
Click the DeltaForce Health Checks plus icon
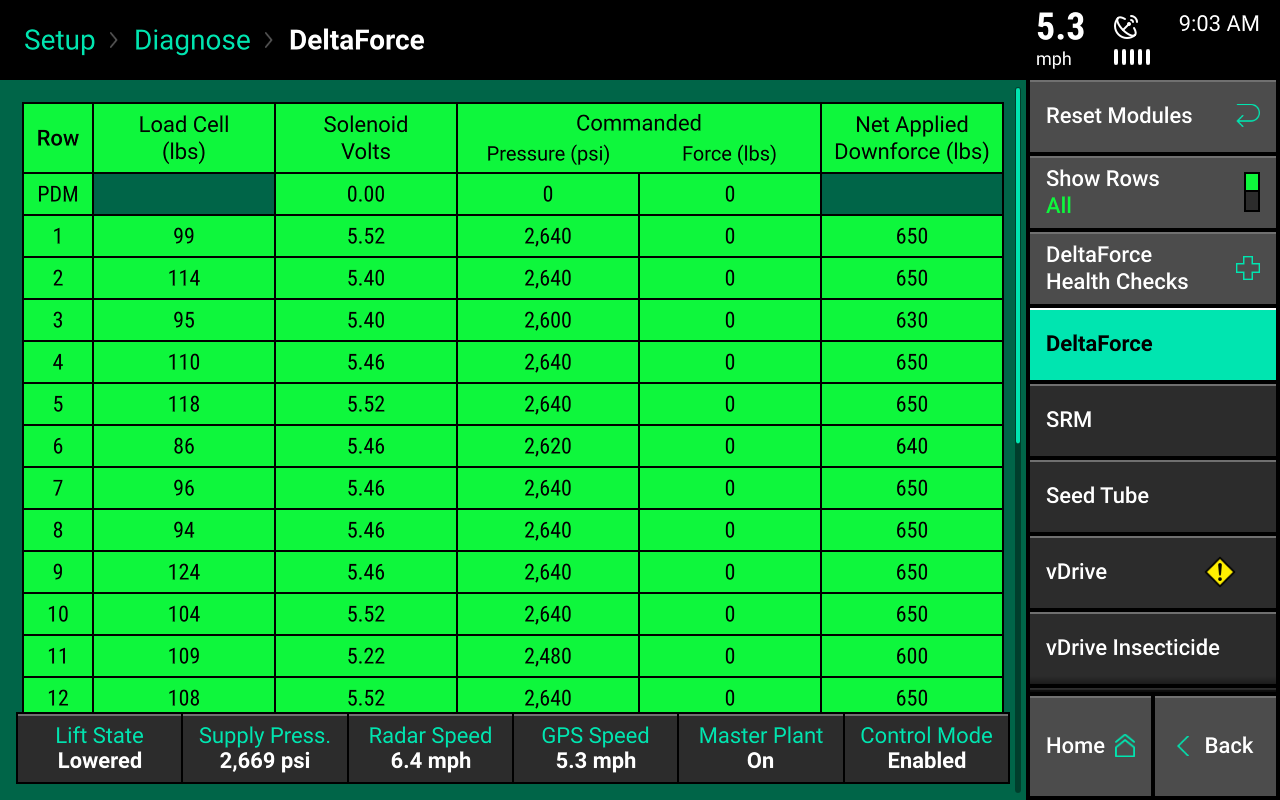pos(1247,267)
